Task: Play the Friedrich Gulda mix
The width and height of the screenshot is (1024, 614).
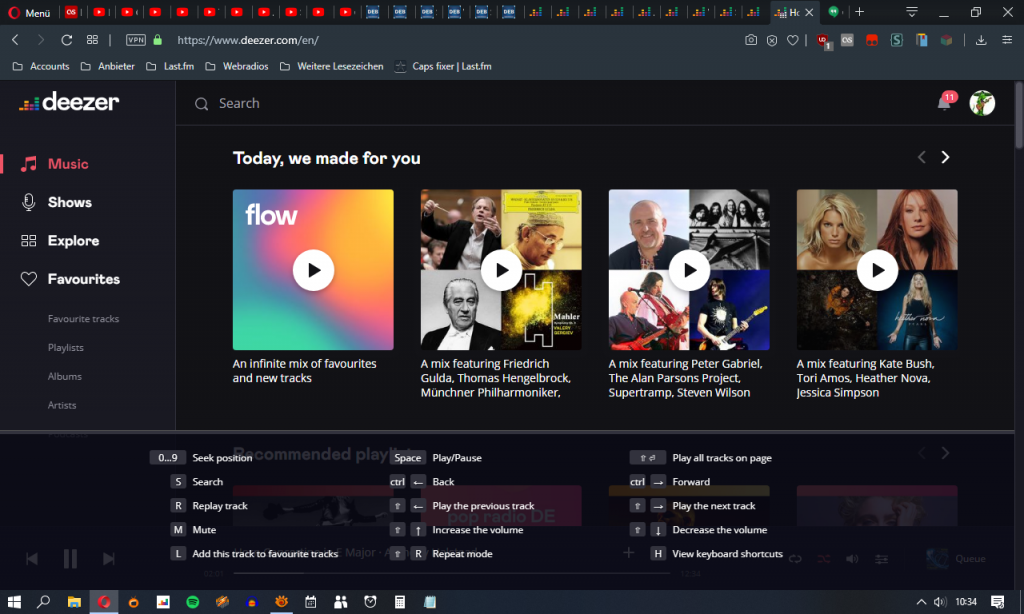Action: point(502,270)
